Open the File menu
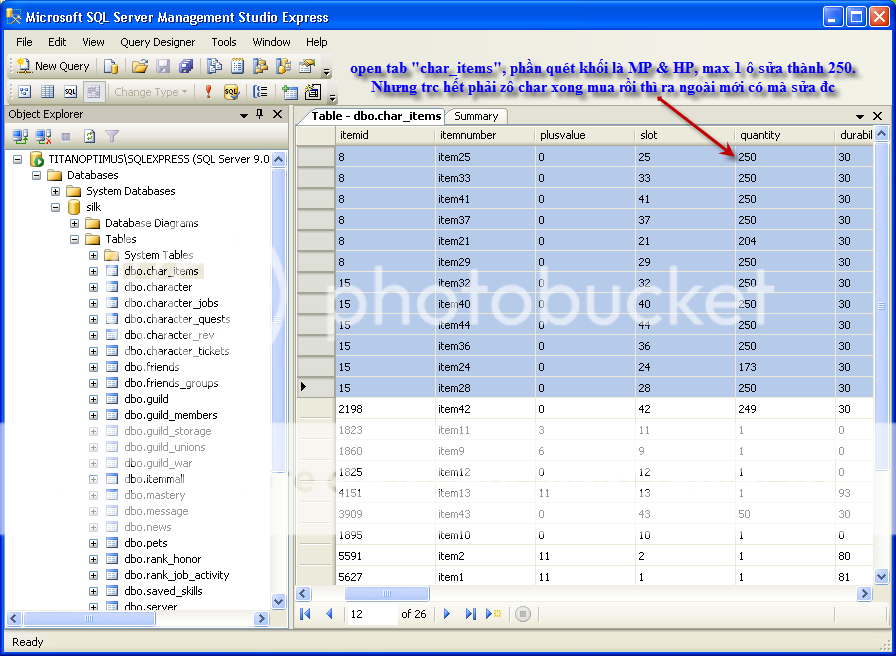896x656 pixels. (x=24, y=42)
